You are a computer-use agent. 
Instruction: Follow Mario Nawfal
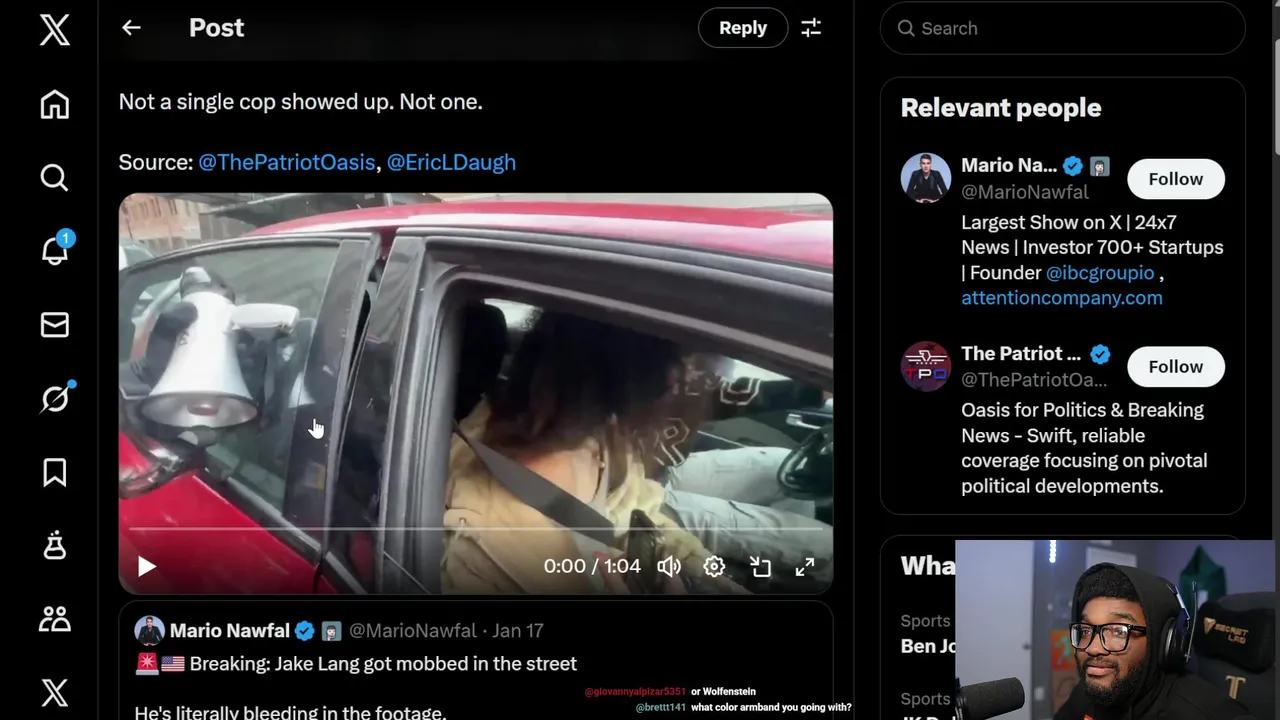[1176, 179]
